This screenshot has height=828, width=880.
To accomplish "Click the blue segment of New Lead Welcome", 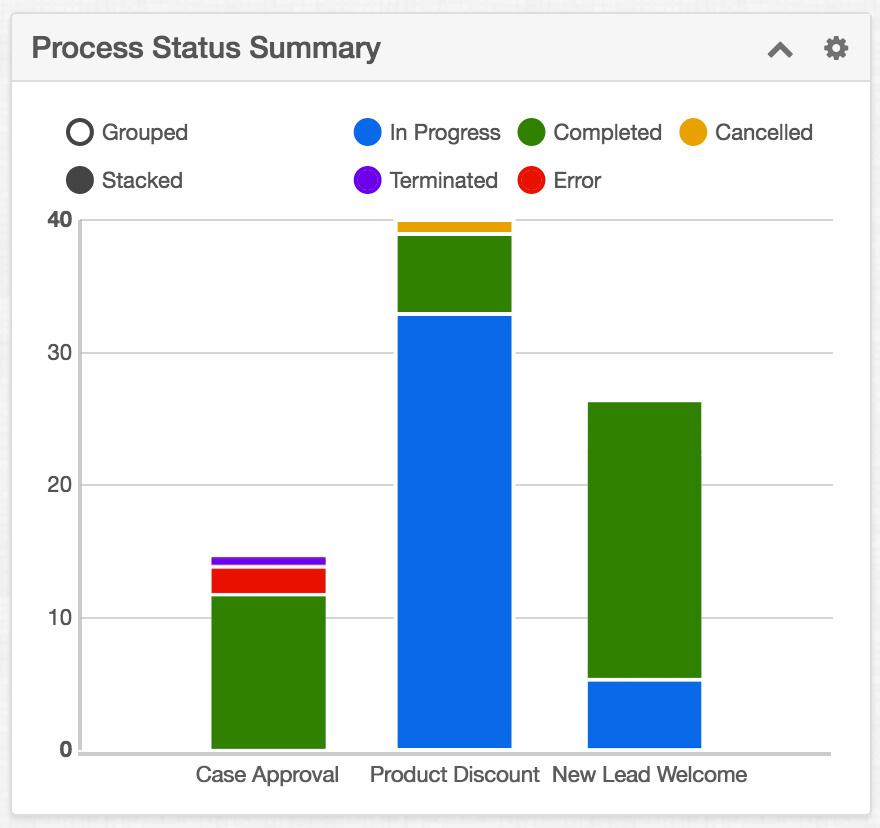I will pyautogui.click(x=643, y=715).
